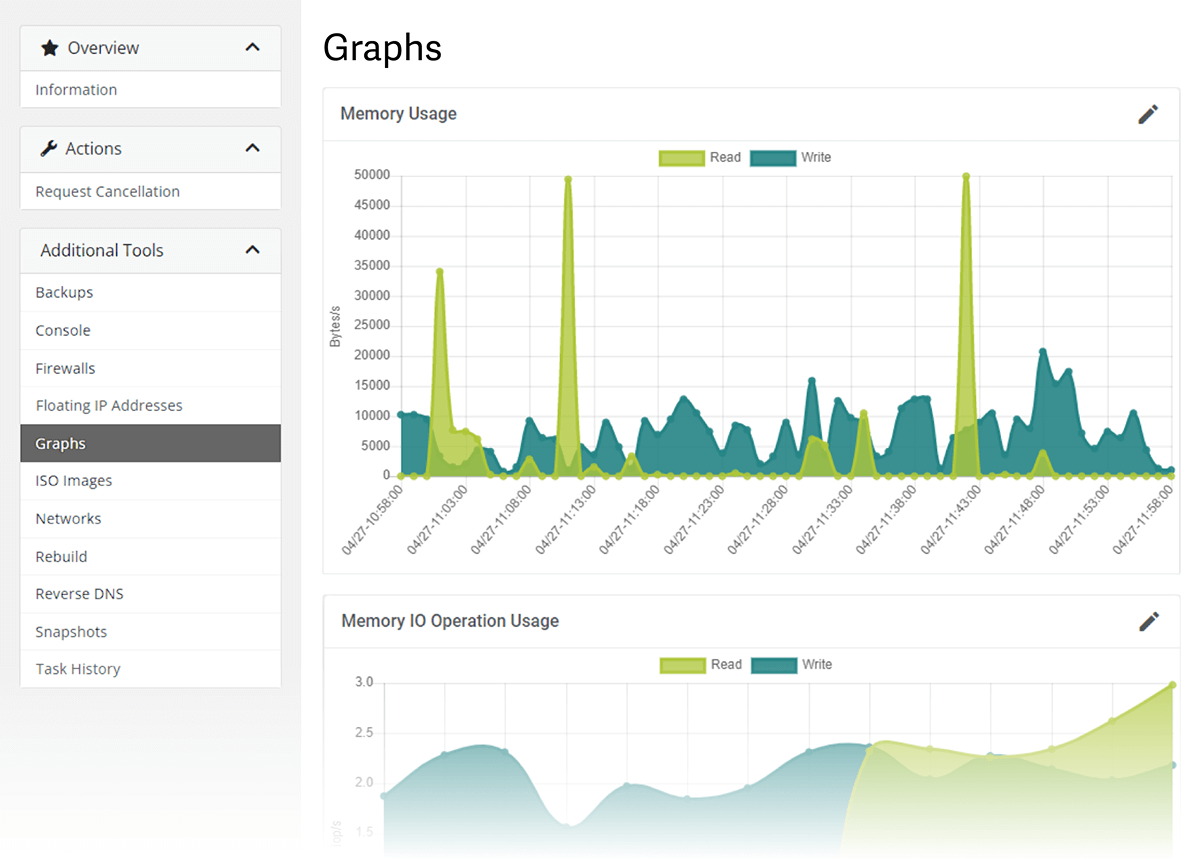Click the Overview panel heading text
This screenshot has height=860, width=1200.
pyautogui.click(x=103, y=48)
